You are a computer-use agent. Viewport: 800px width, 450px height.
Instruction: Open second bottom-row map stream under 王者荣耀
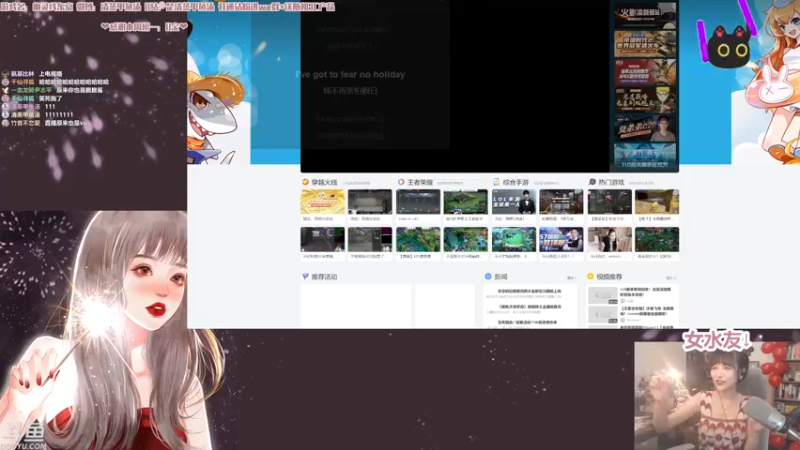pos(465,239)
